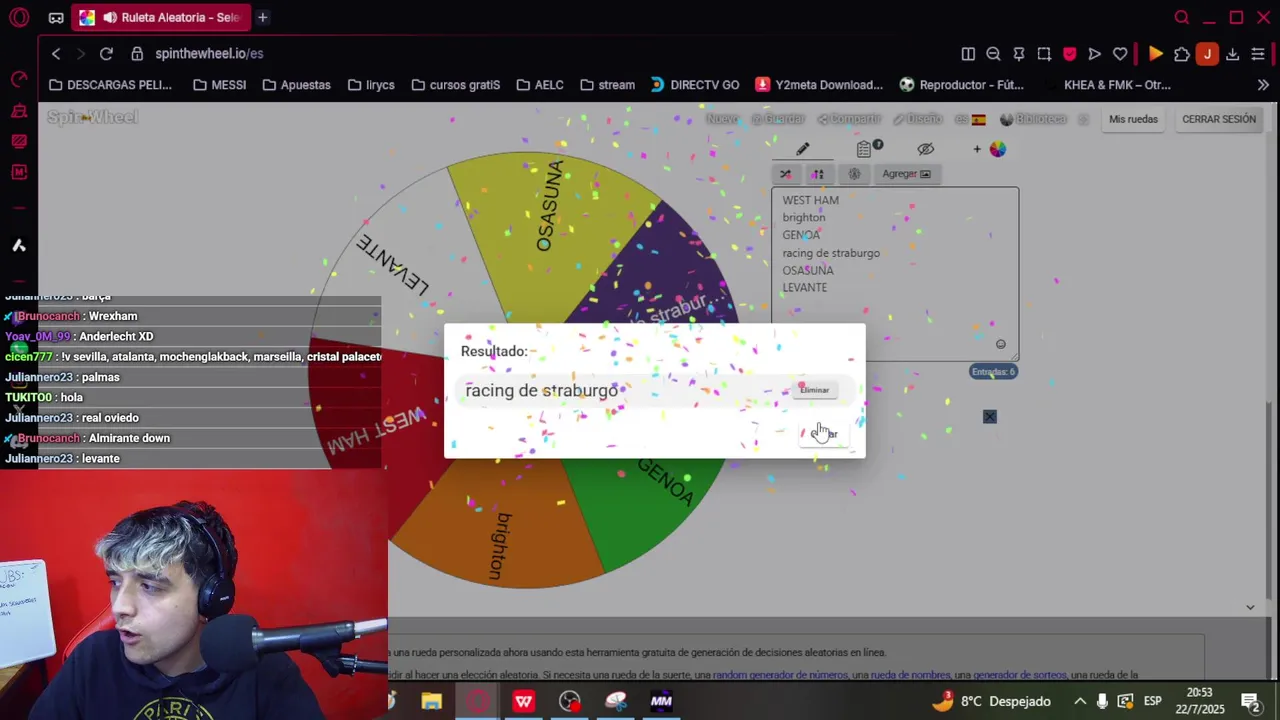The image size is (1280, 720).
Task: Click the emoji icon in entries box
Action: click(1000, 344)
